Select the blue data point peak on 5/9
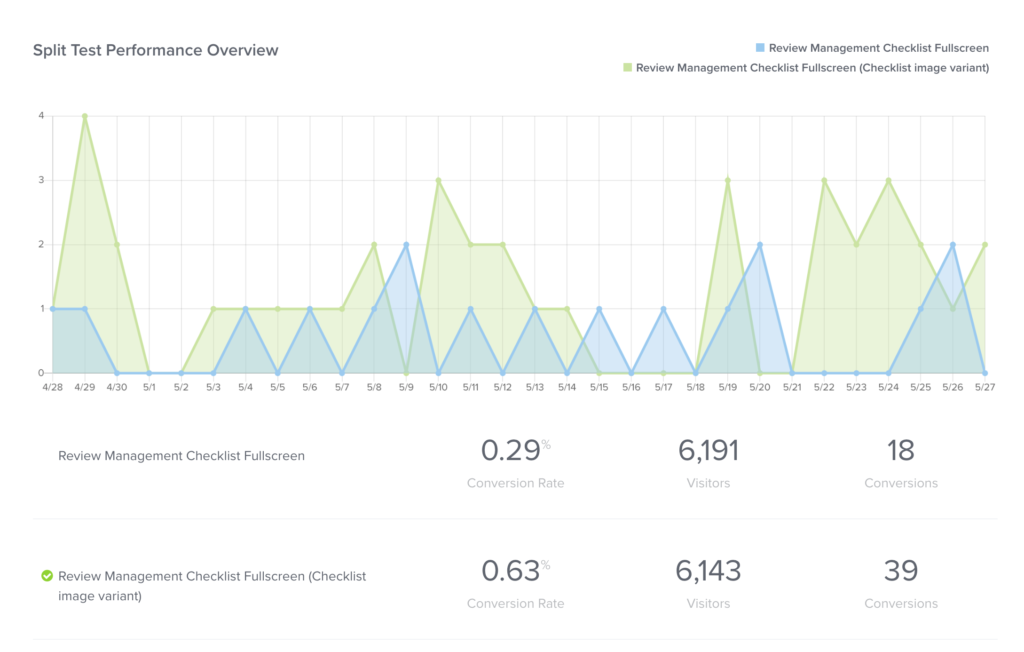 (406, 244)
